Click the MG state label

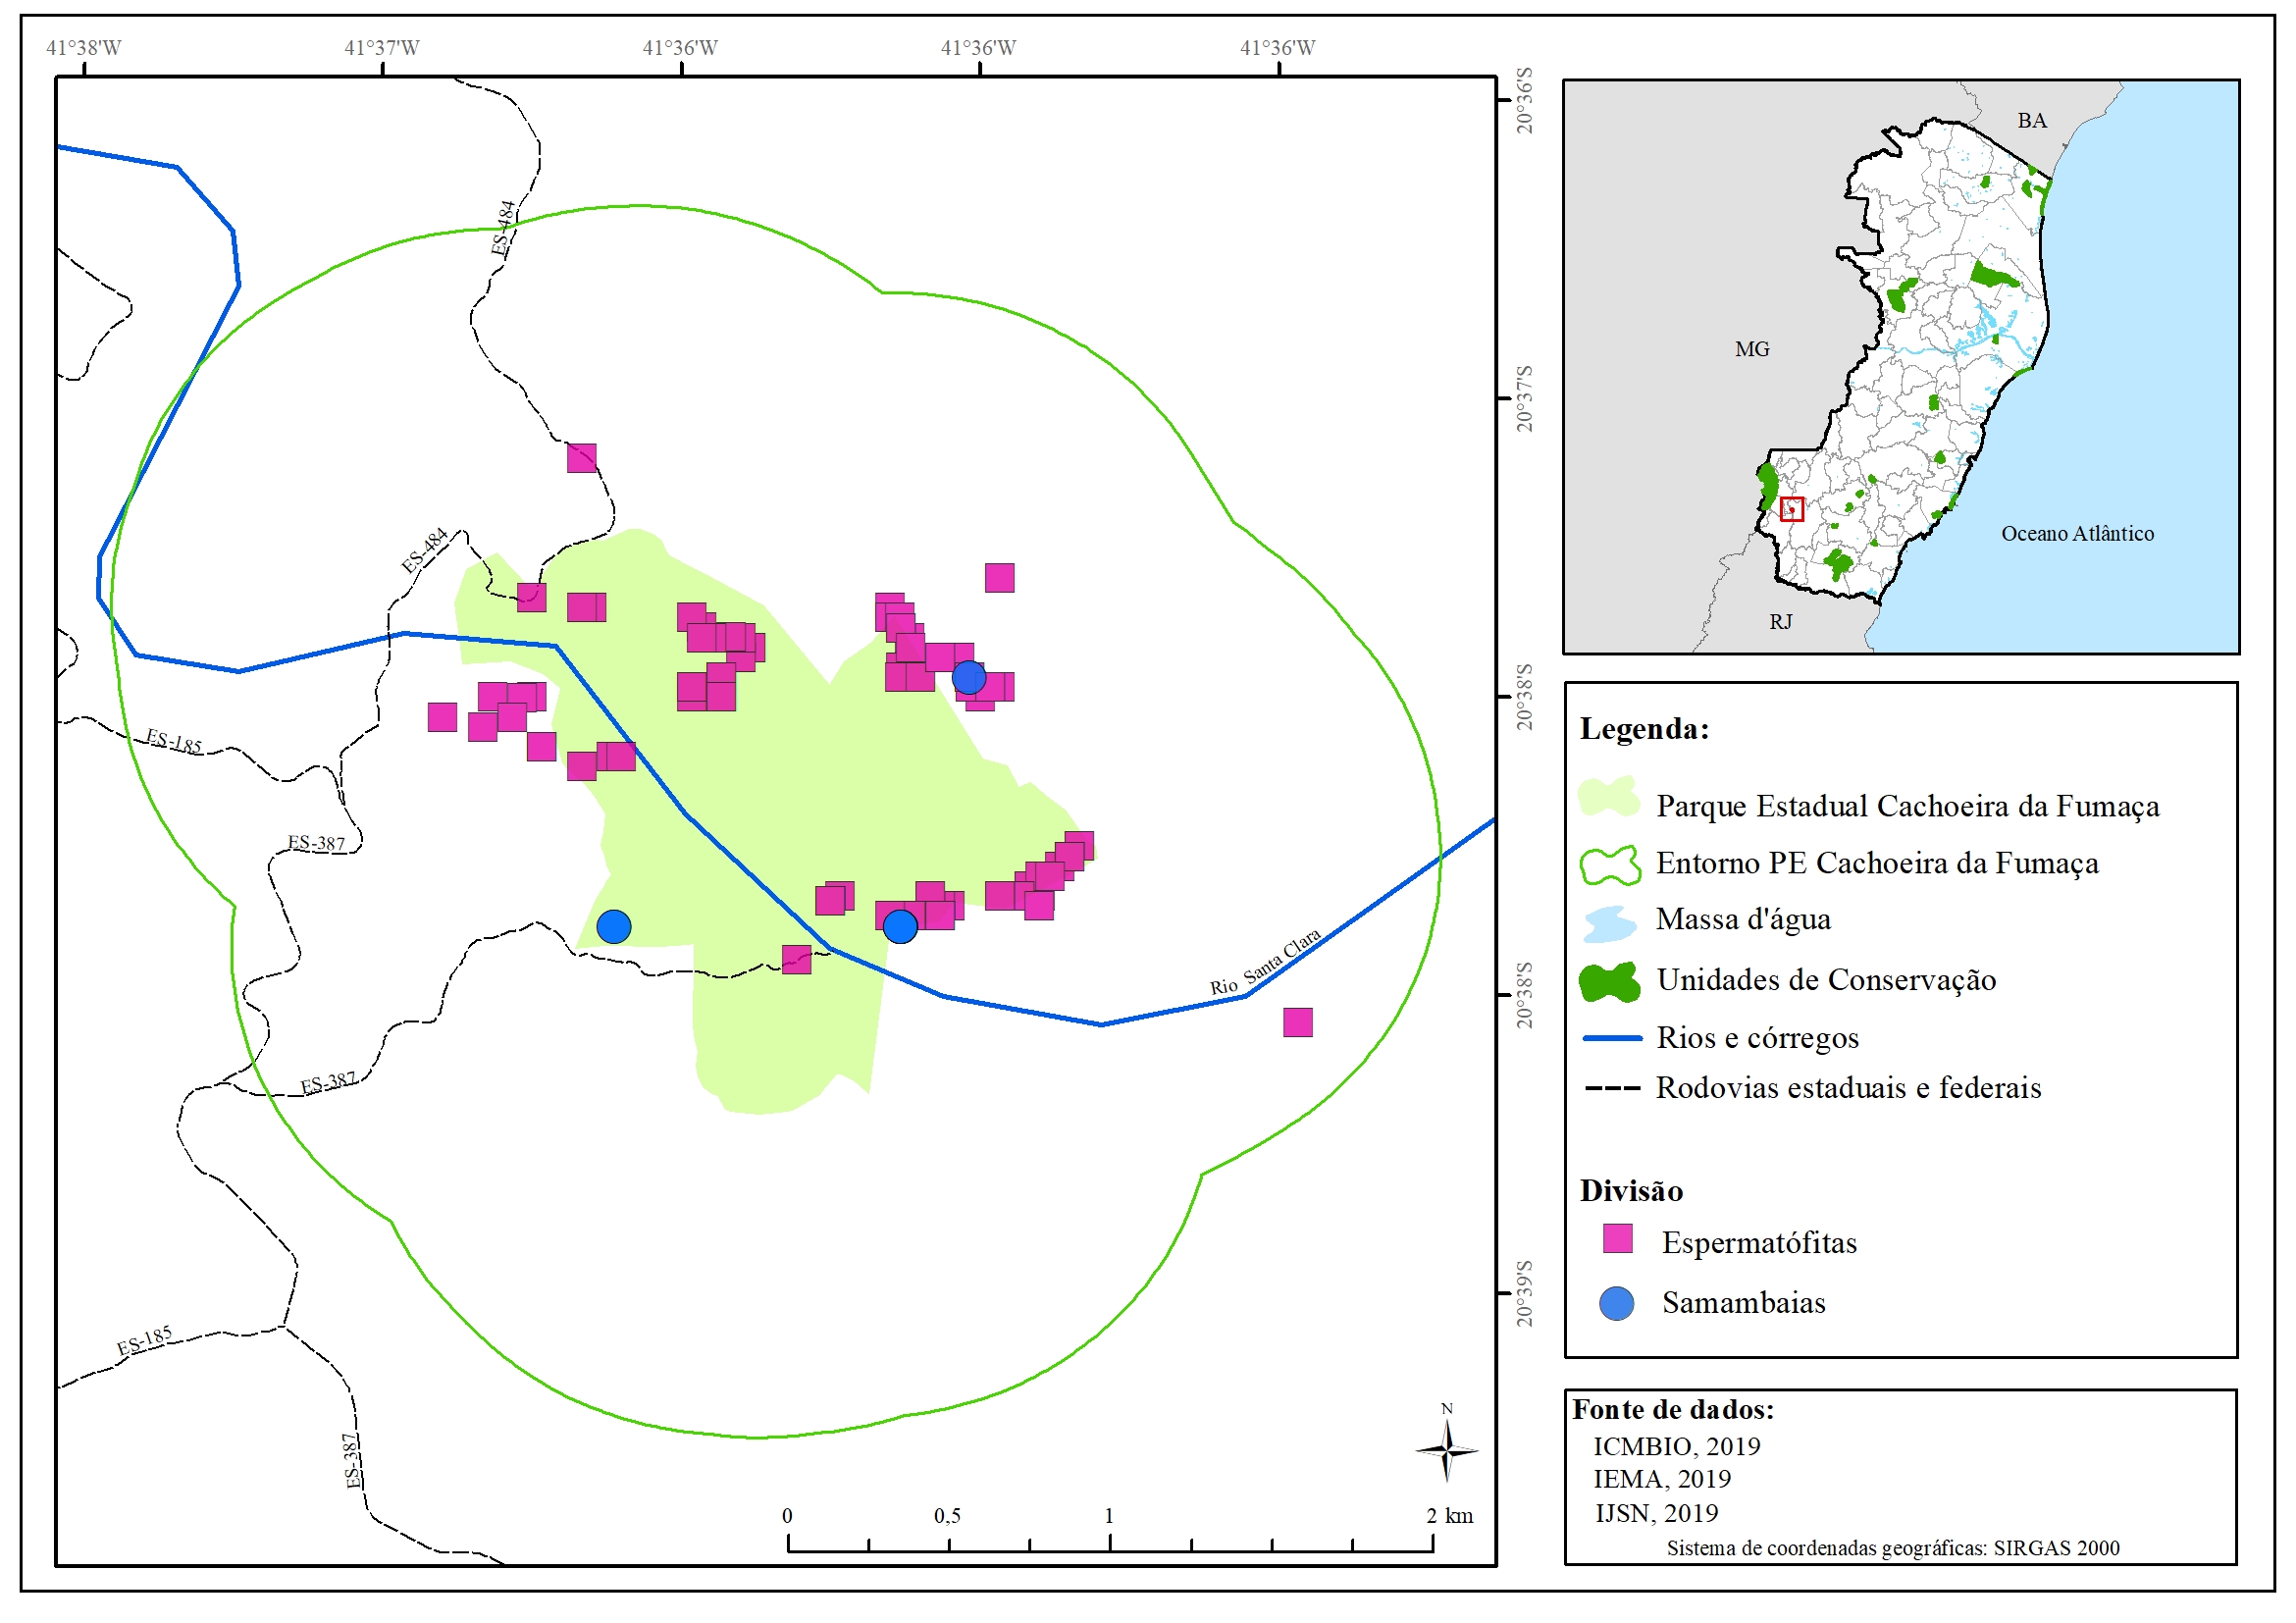point(1751,349)
